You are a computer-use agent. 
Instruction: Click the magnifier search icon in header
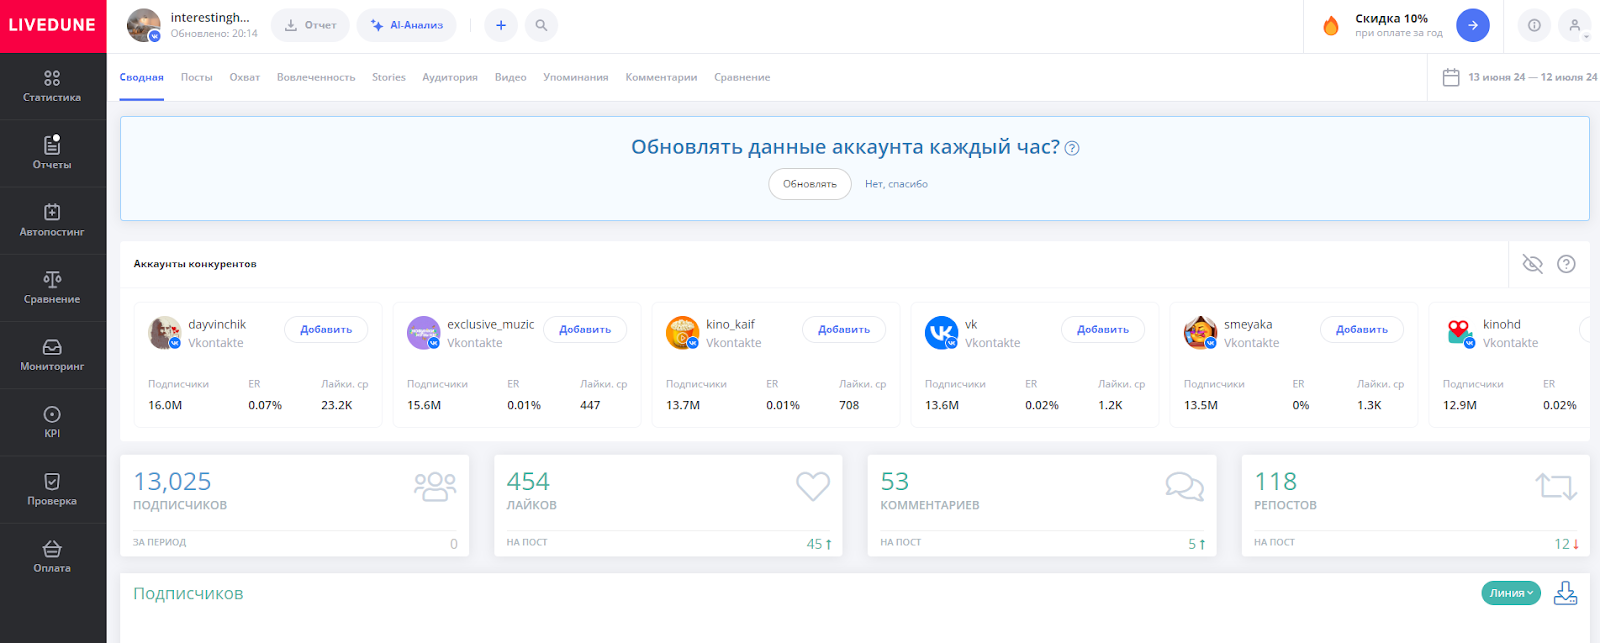pyautogui.click(x=541, y=25)
